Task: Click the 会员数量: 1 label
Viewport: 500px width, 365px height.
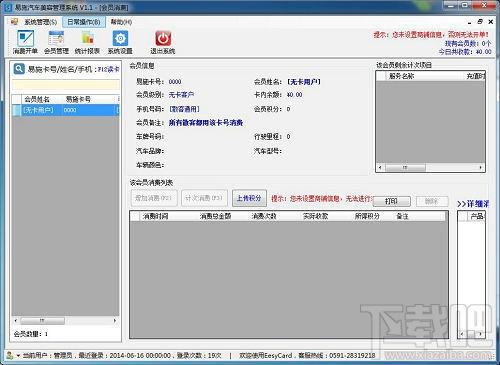Action: click(31, 334)
